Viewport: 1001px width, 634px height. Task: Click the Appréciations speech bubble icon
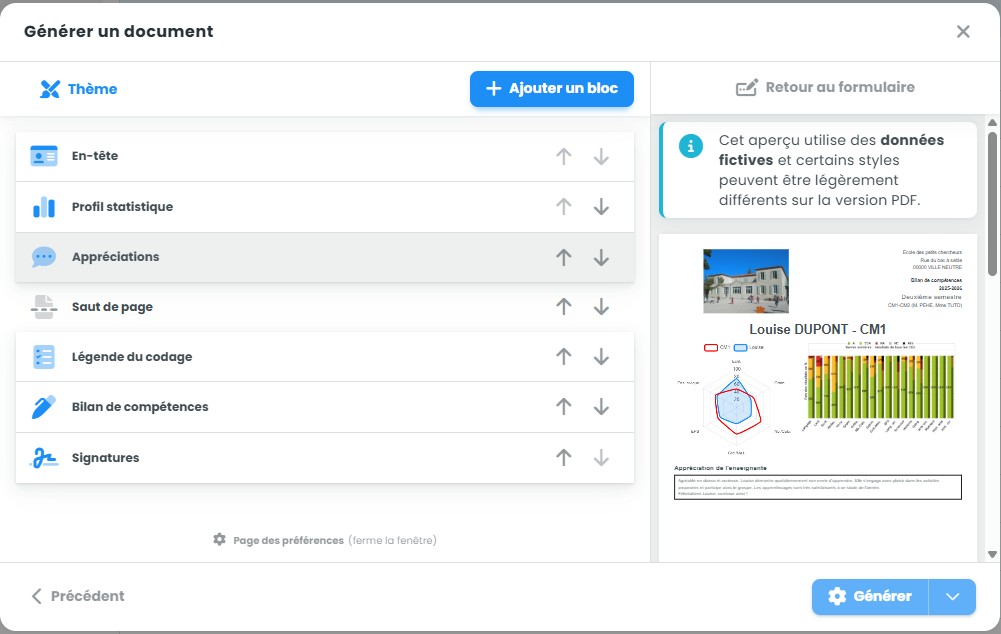(x=44, y=257)
